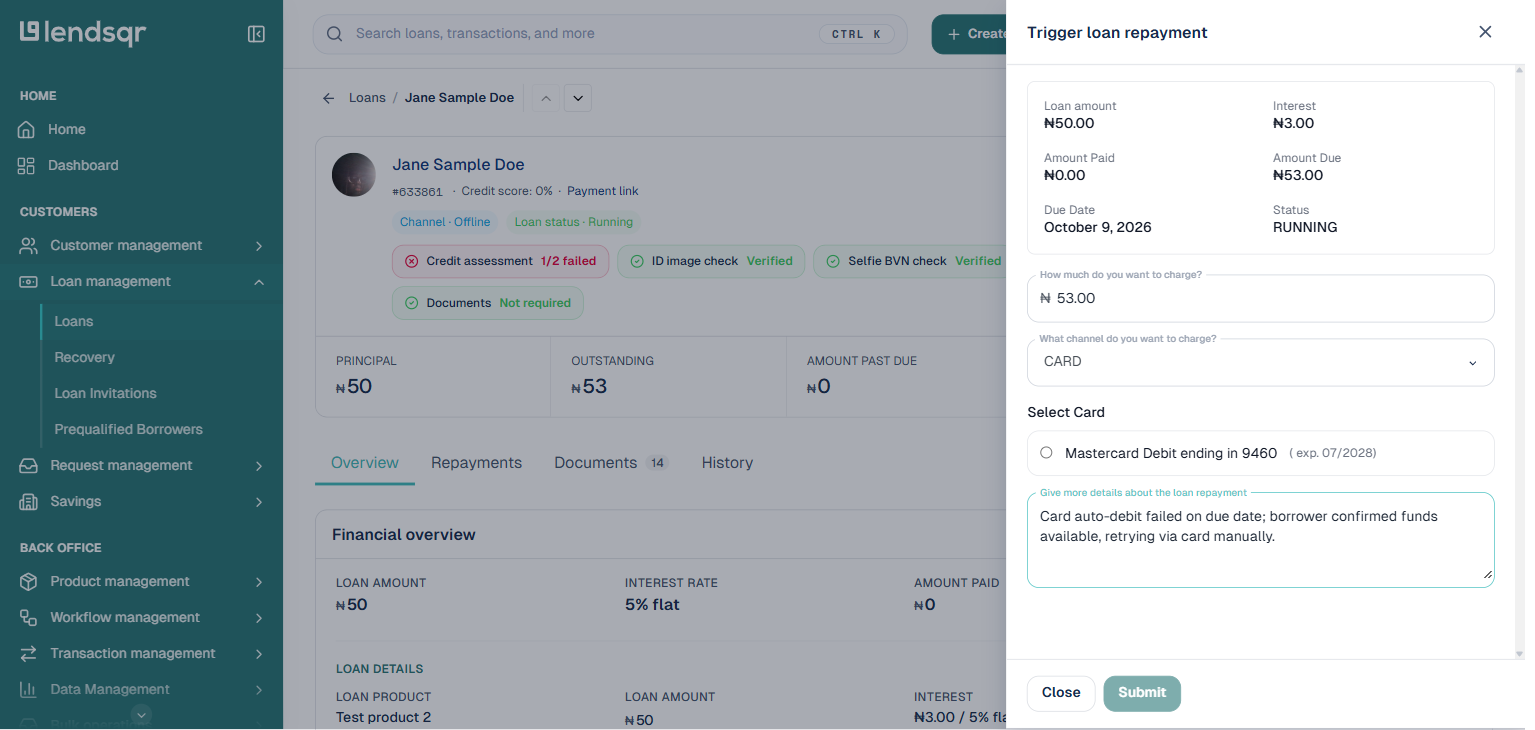This screenshot has width=1535, height=730.
Task: Open the charge channel CARD dropdown
Action: click(1261, 362)
